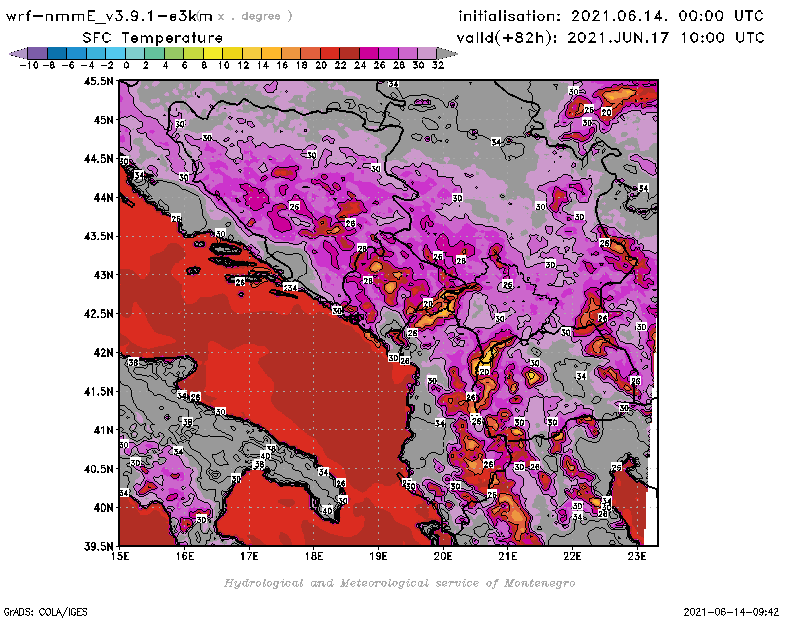The image size is (800, 618).
Task: Click the magenta 24 to 26 colorbar swatch
Action: tap(369, 54)
